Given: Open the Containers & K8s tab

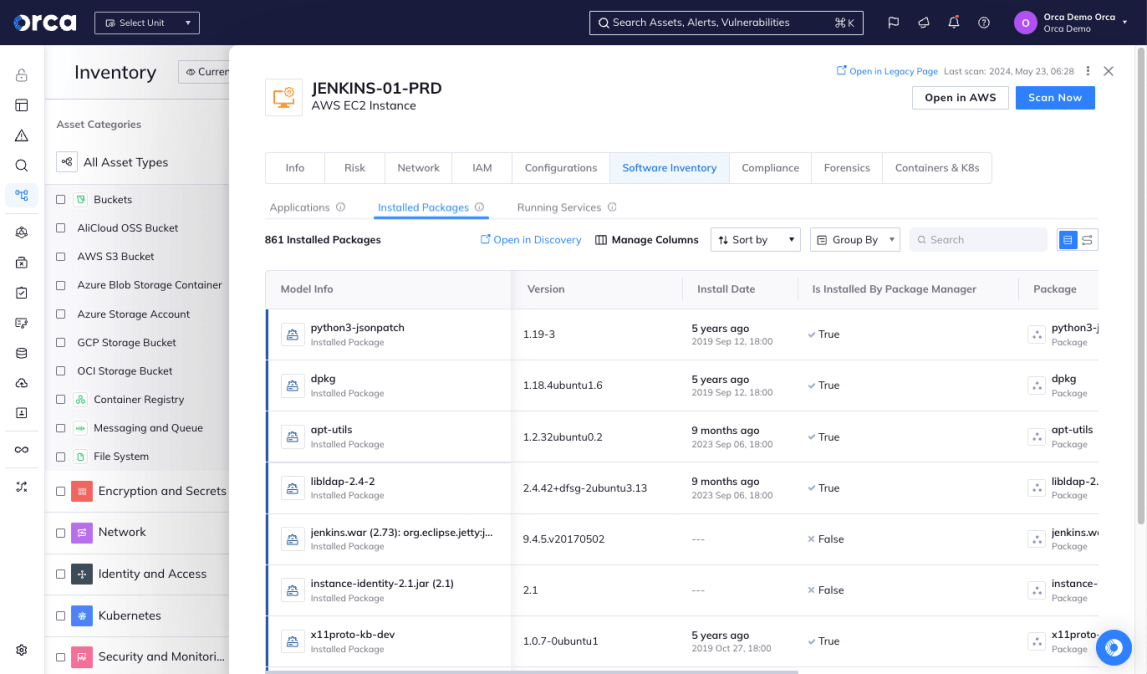Looking at the screenshot, I should point(937,168).
